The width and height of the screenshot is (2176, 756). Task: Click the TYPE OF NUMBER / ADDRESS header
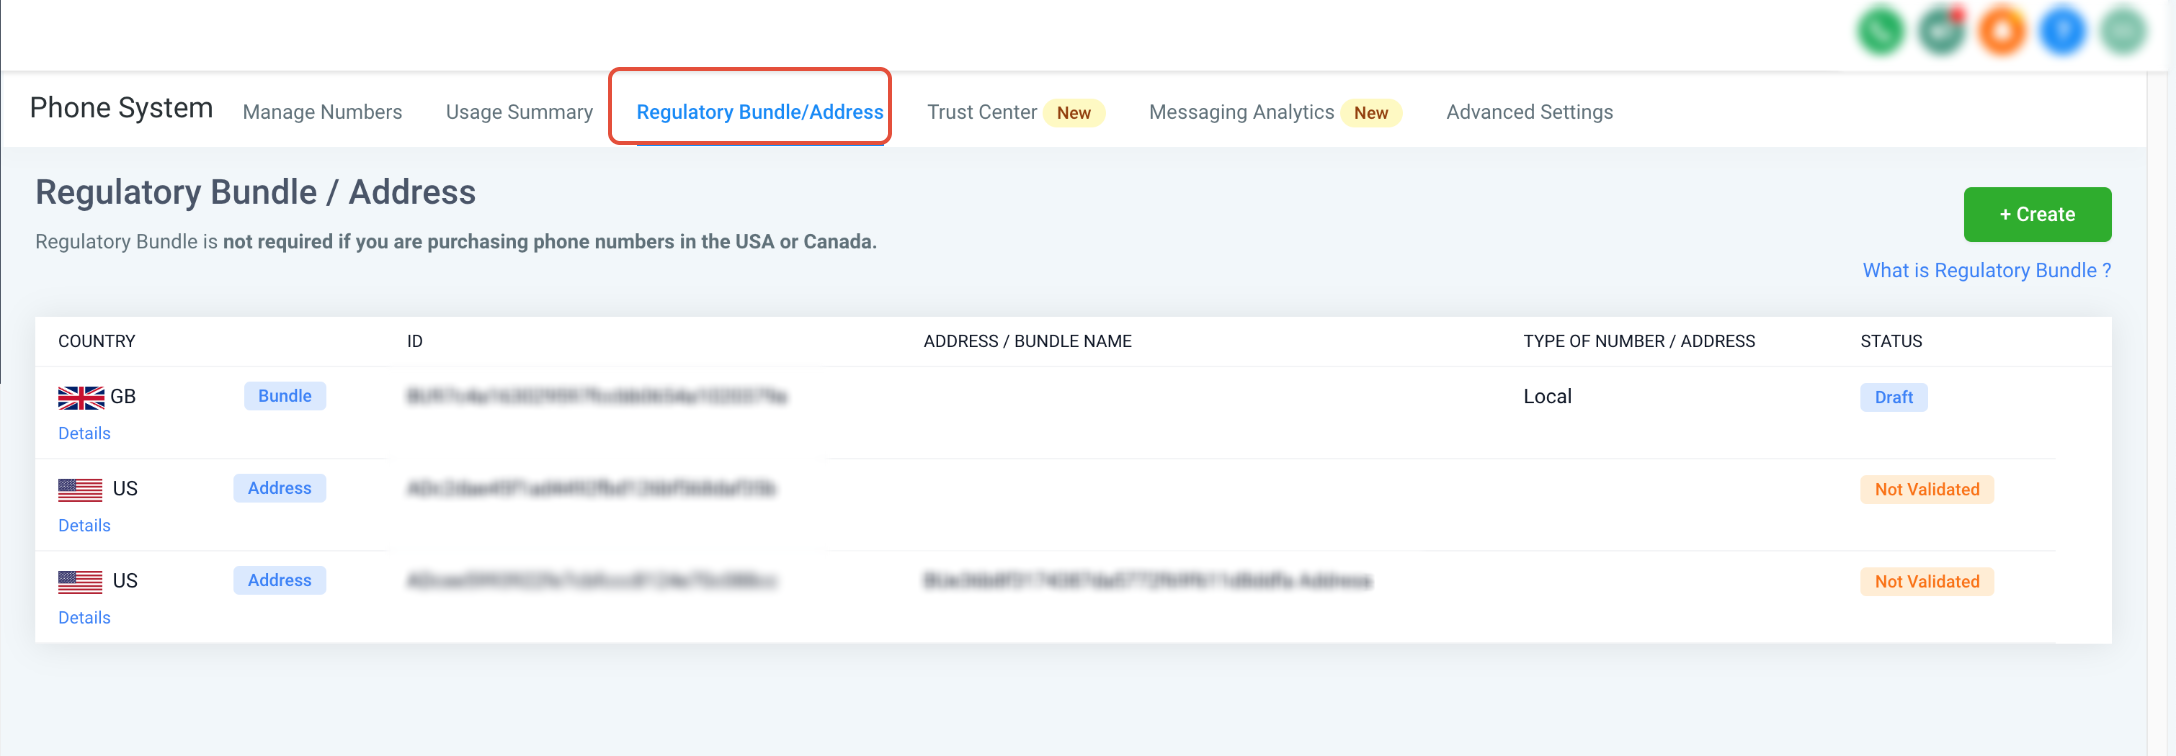point(1639,341)
